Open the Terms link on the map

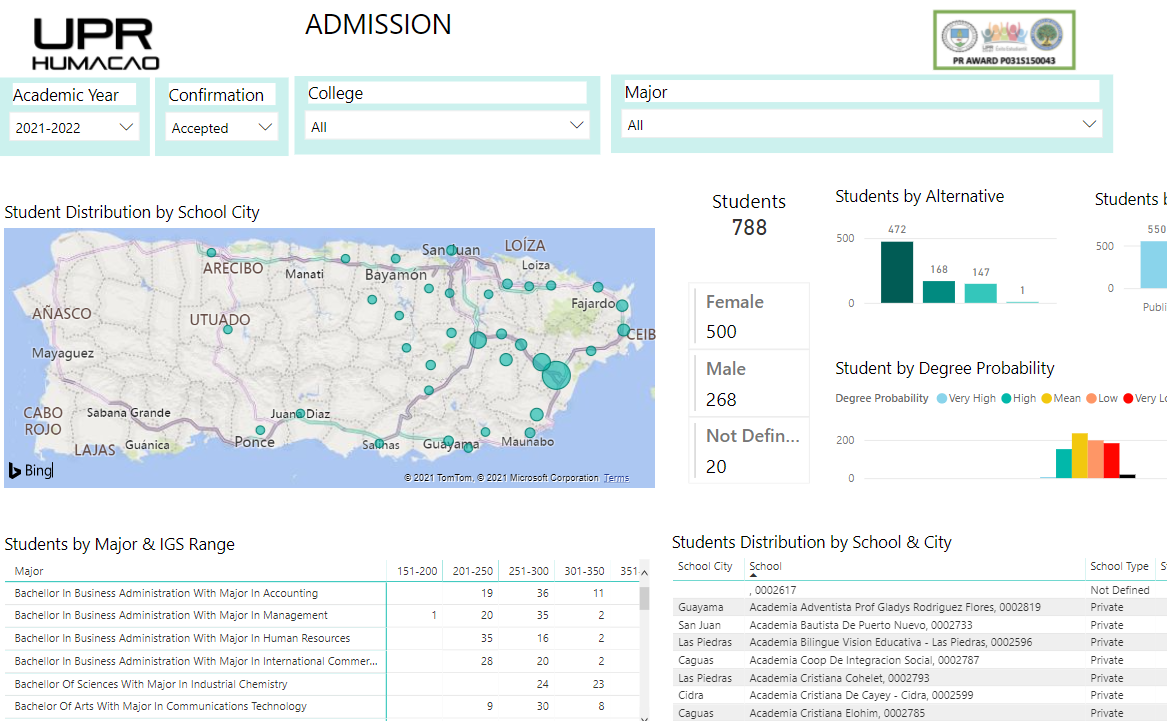click(x=617, y=477)
